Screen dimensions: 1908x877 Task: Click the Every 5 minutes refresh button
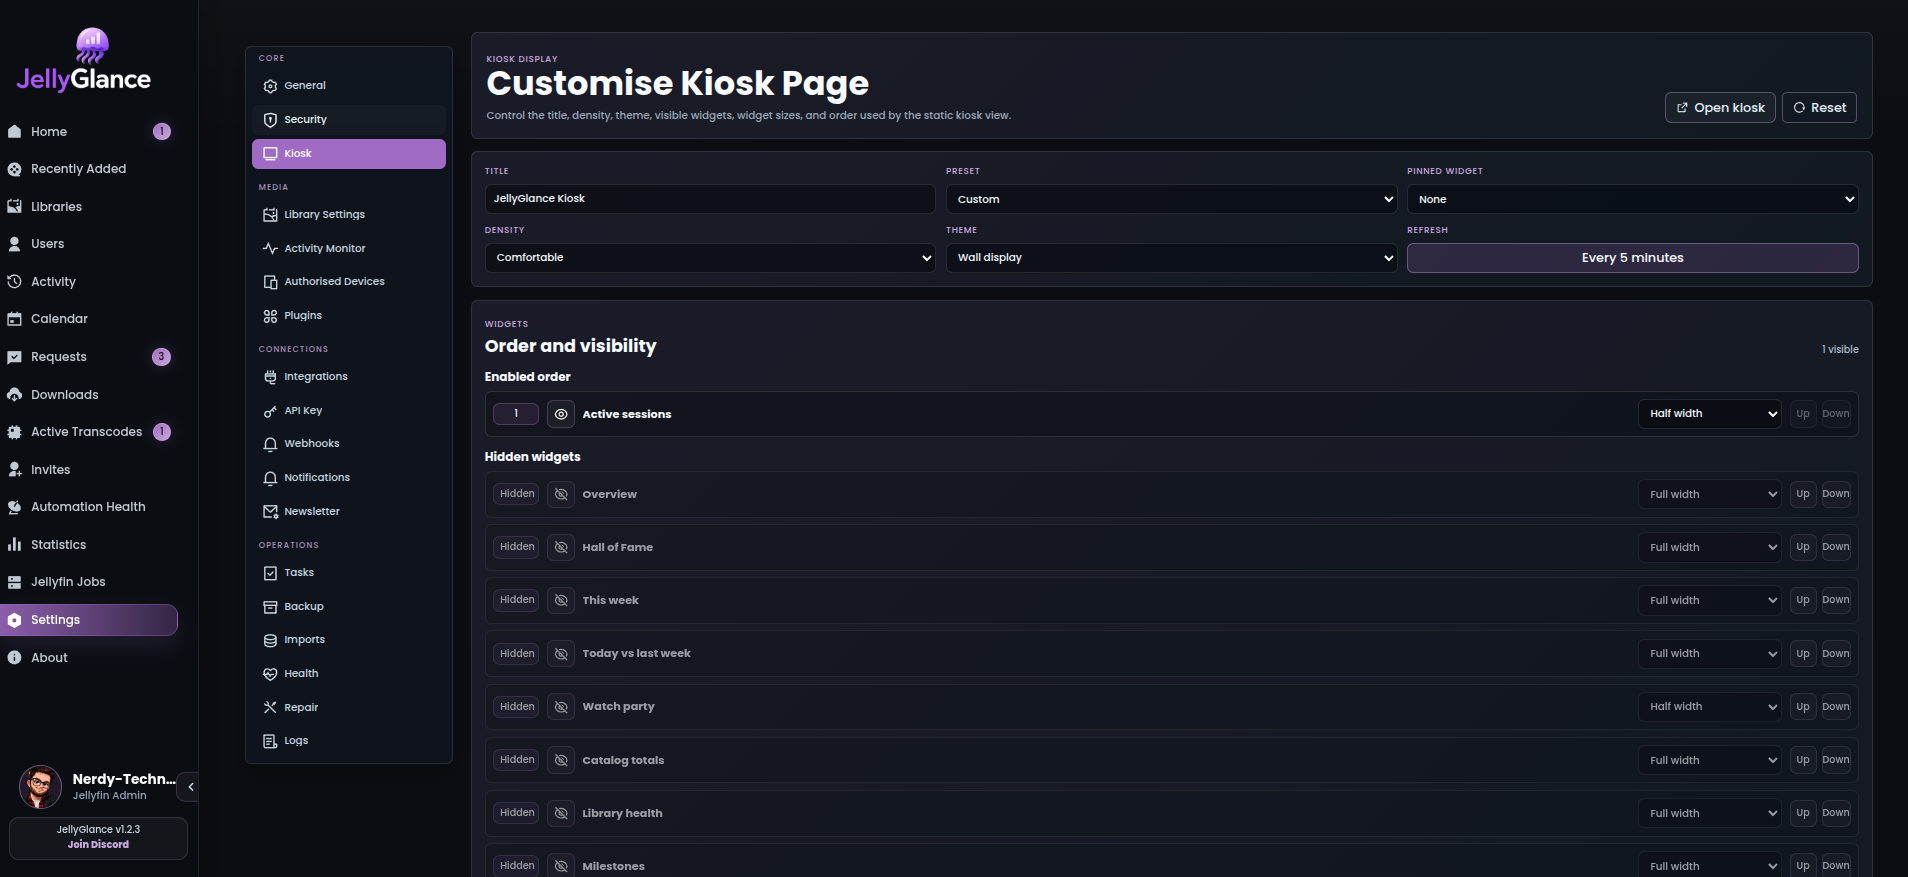point(1632,258)
